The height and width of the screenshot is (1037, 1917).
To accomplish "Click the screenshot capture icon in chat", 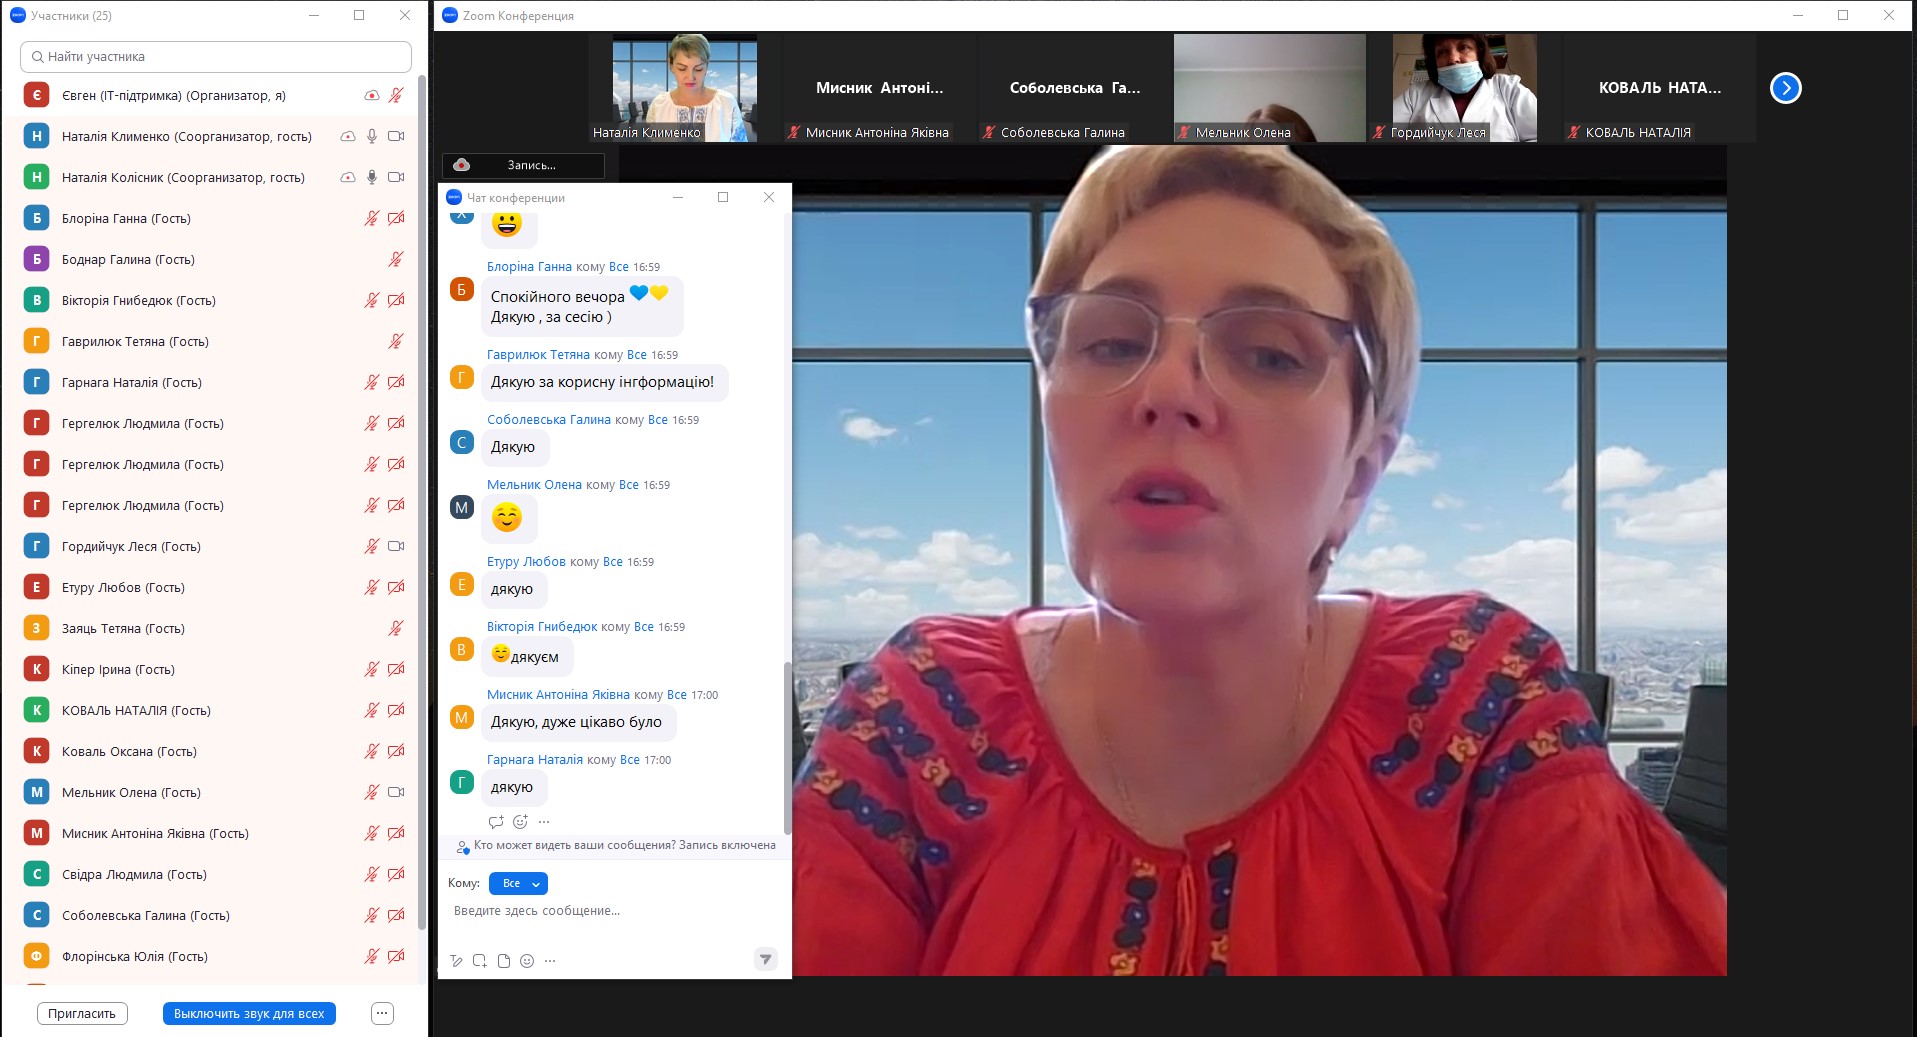I will (480, 961).
